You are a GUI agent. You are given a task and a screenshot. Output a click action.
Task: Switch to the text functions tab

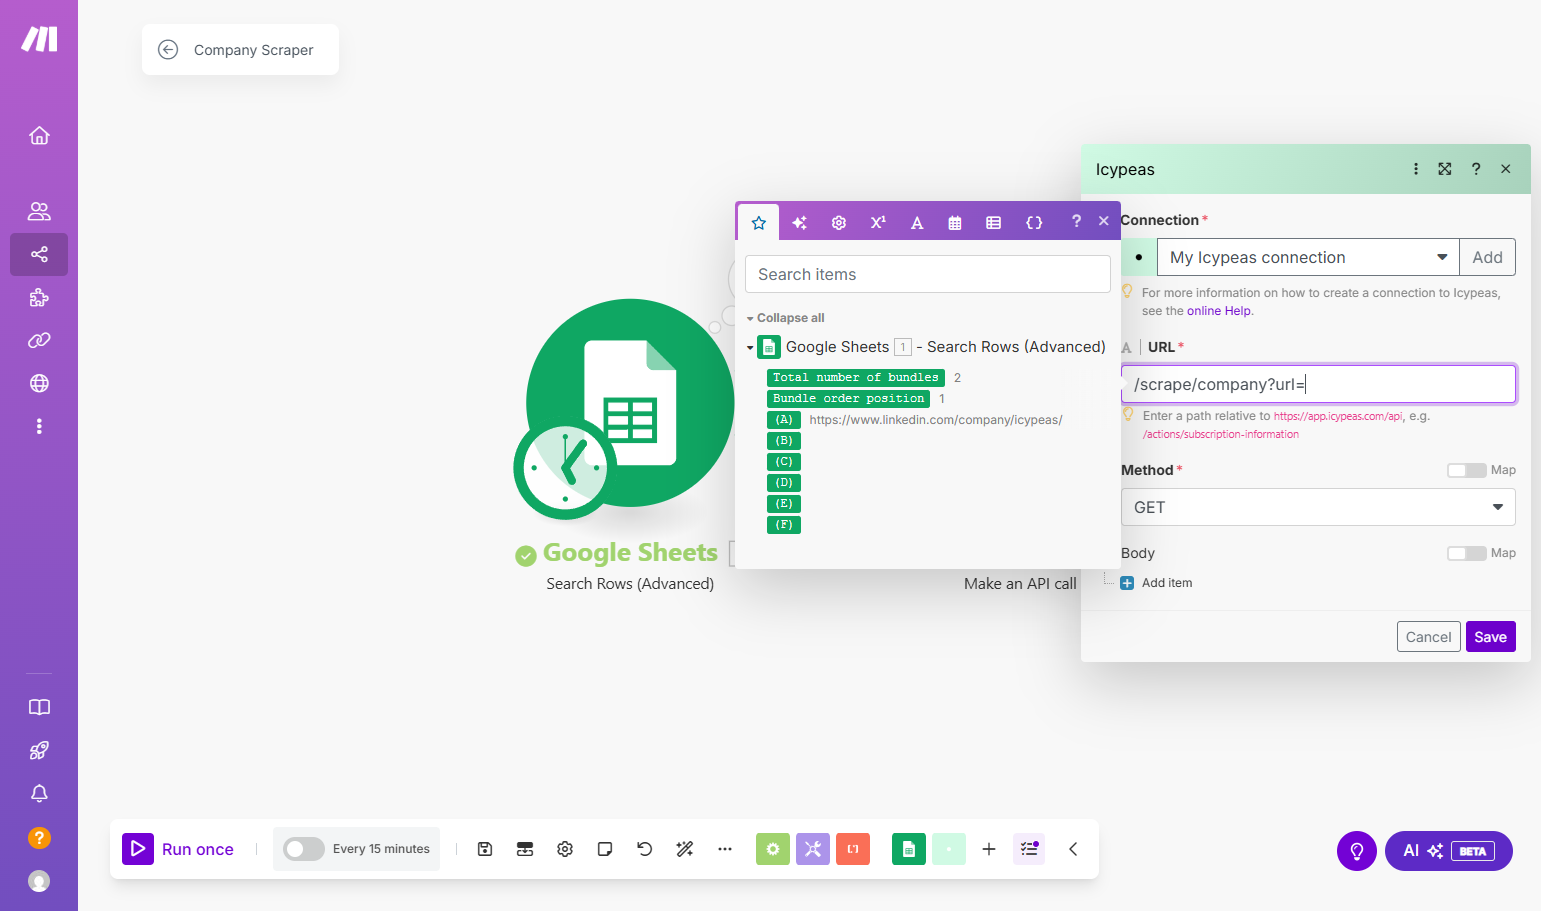917,222
